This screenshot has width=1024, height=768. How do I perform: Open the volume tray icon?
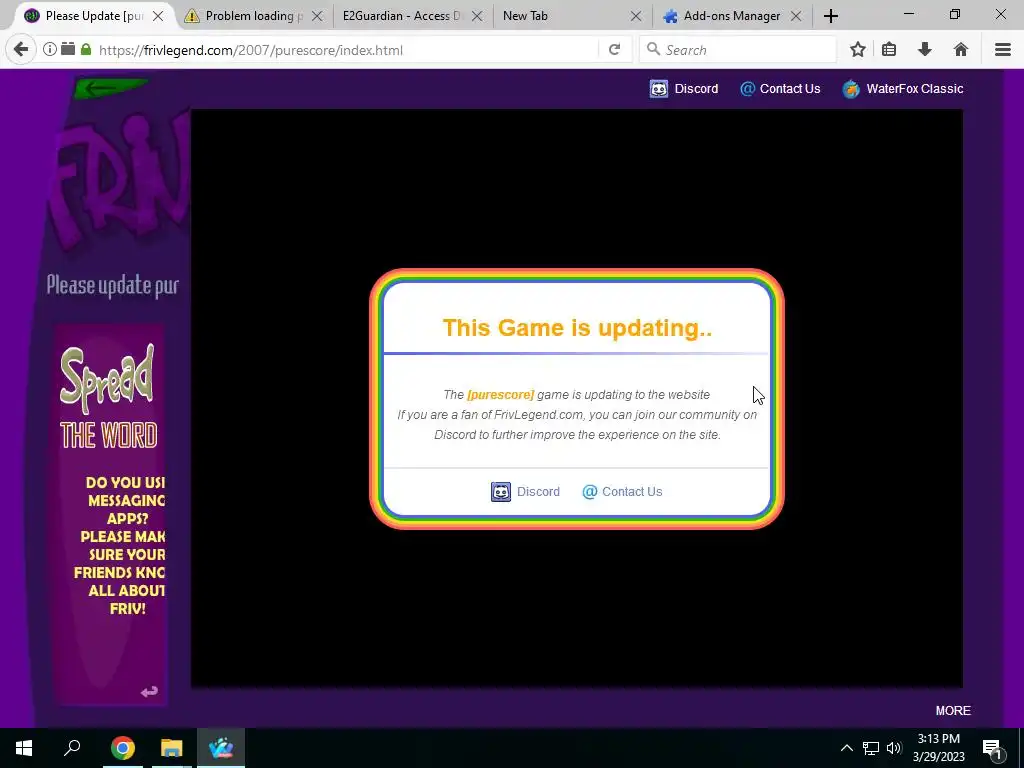click(894, 748)
